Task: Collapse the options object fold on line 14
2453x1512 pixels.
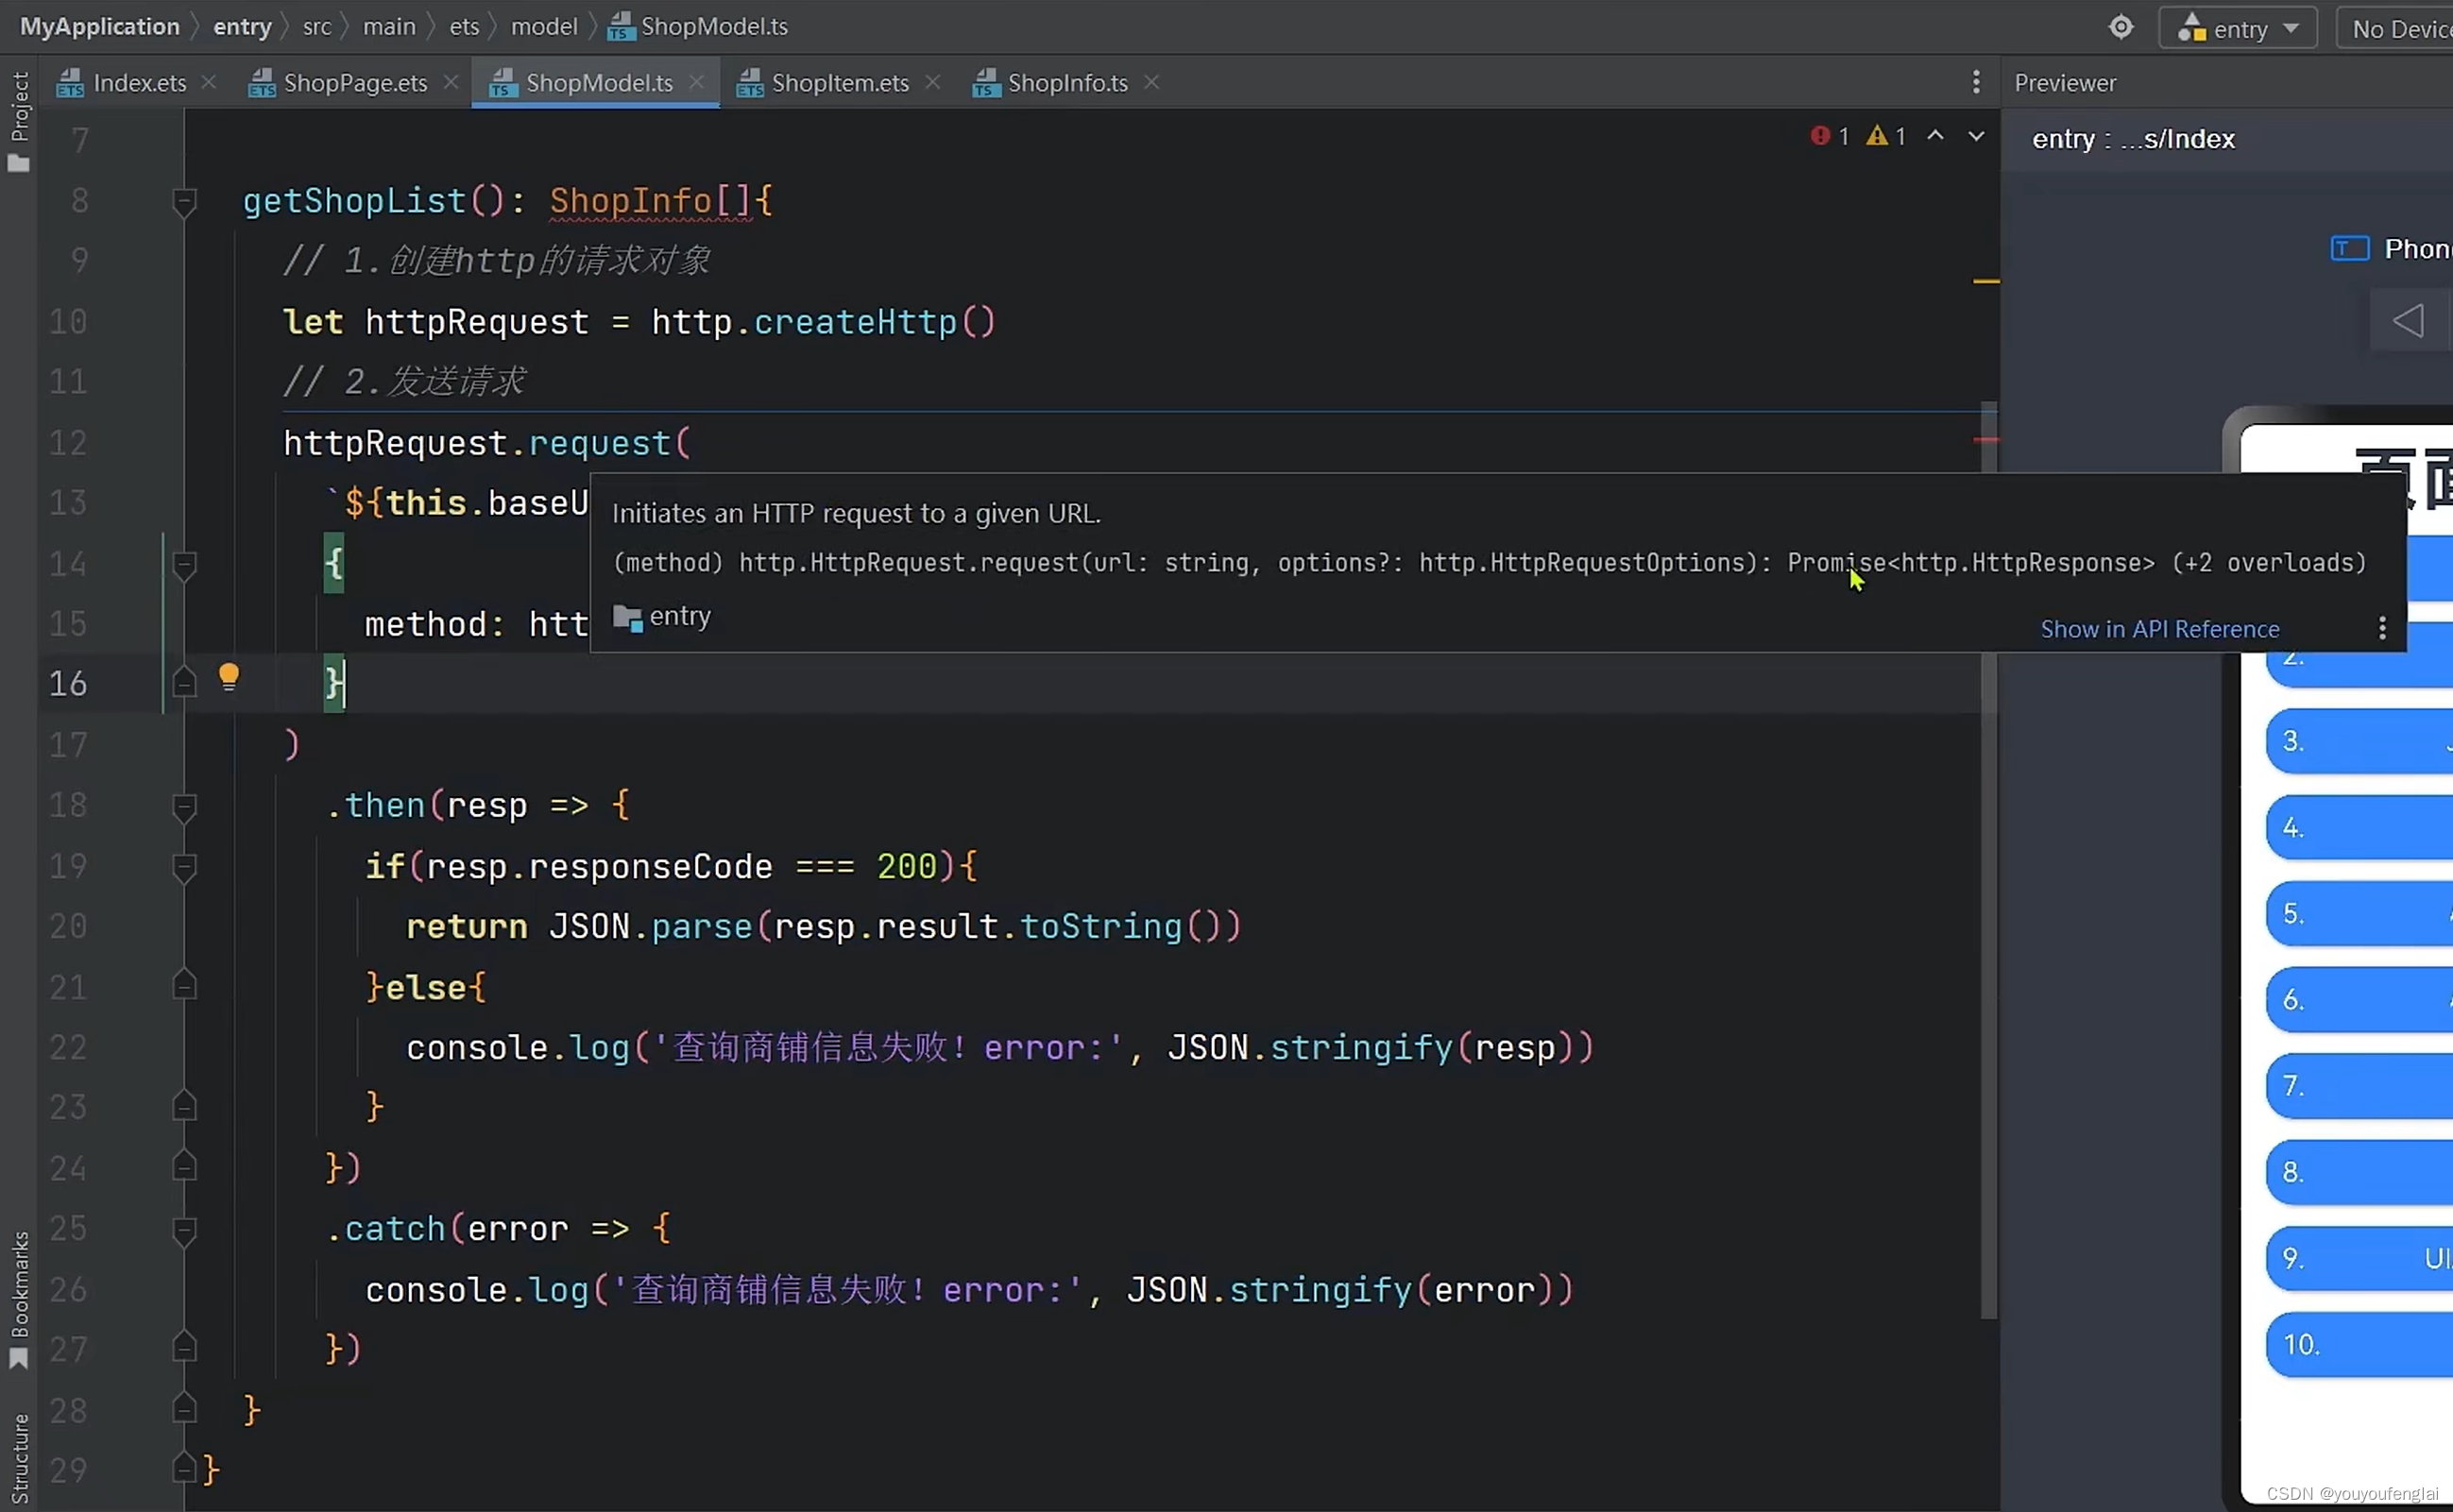Action: (184, 565)
